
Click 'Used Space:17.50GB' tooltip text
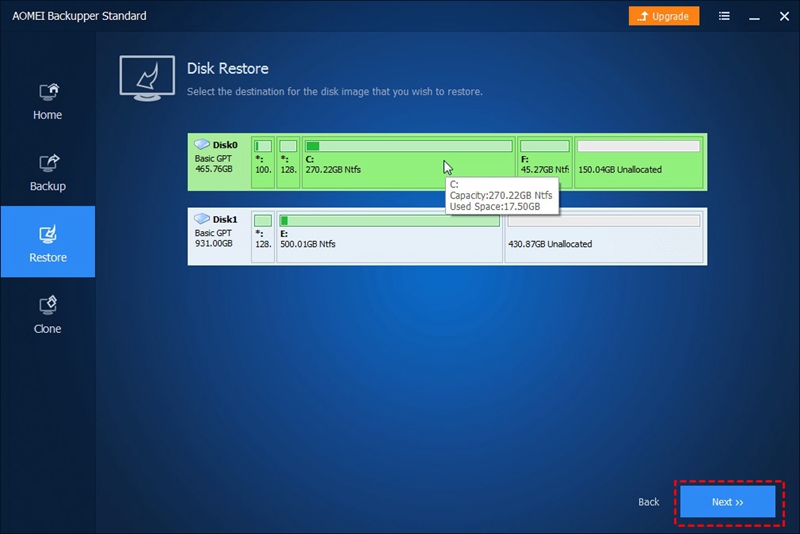pos(494,207)
